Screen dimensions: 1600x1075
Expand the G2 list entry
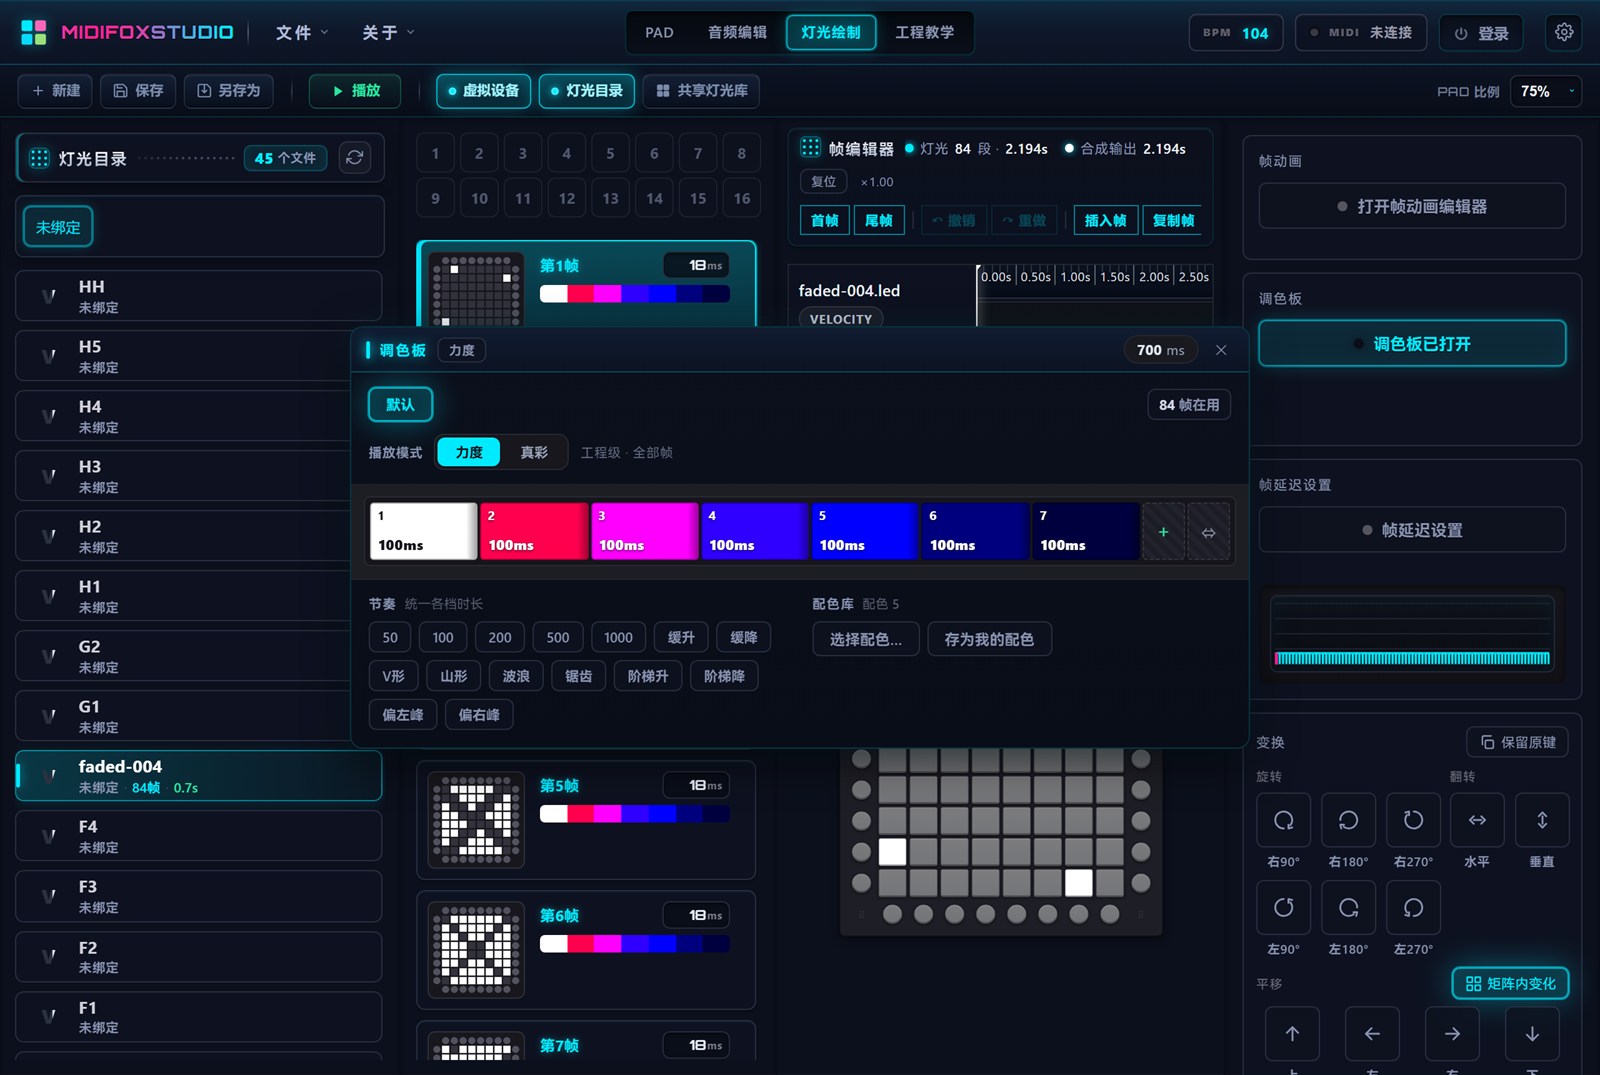click(198, 656)
